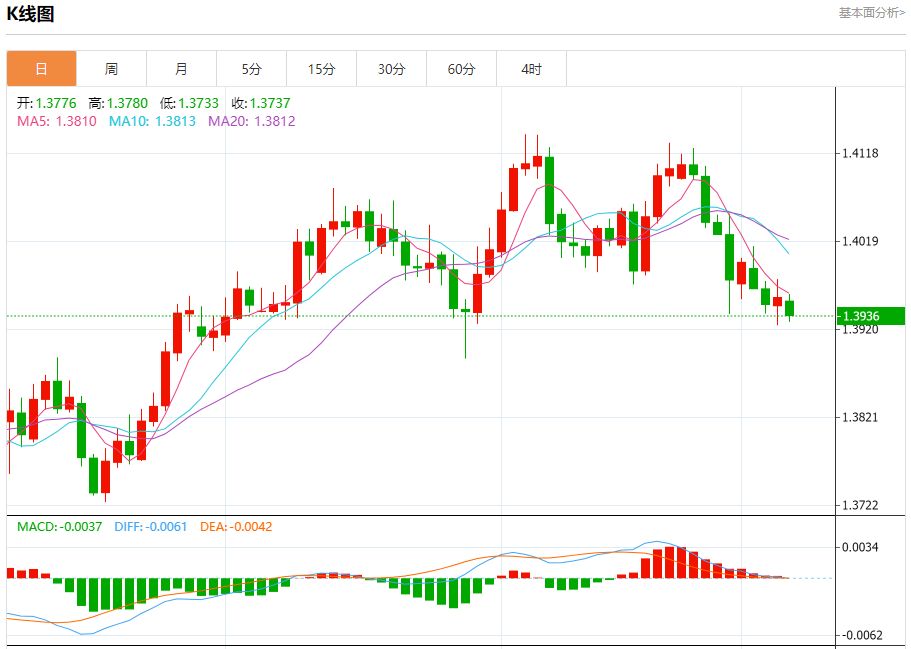
Task: Click the green 1.3936 current price tag
Action: point(870,316)
